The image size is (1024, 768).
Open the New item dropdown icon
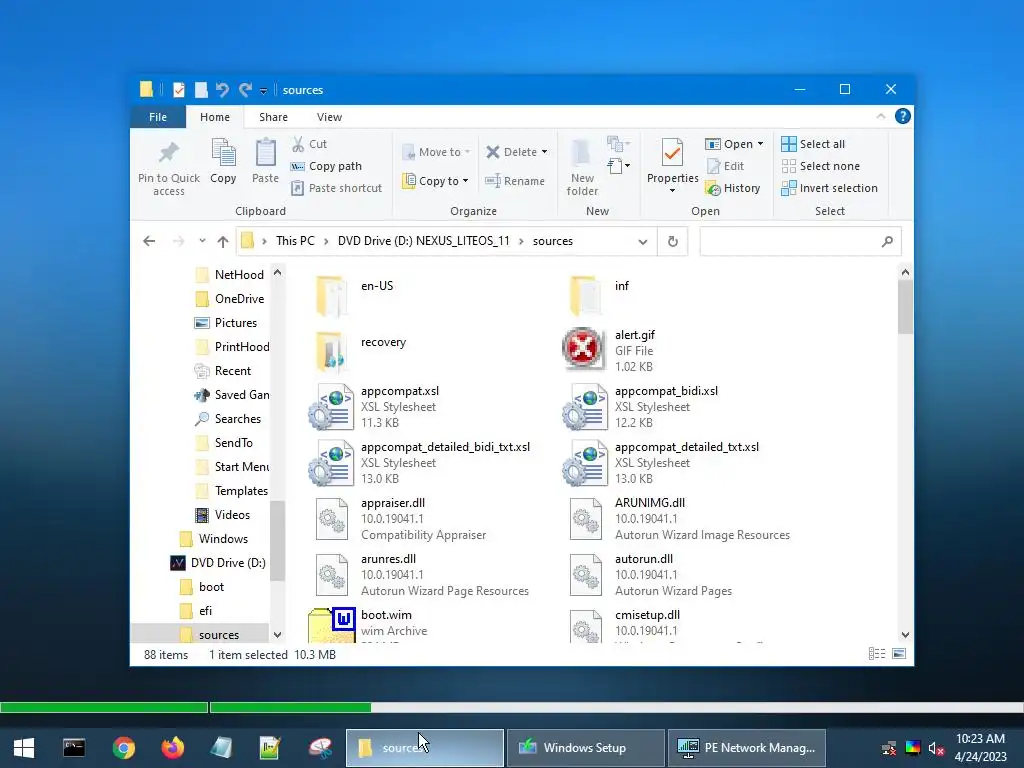(x=618, y=144)
